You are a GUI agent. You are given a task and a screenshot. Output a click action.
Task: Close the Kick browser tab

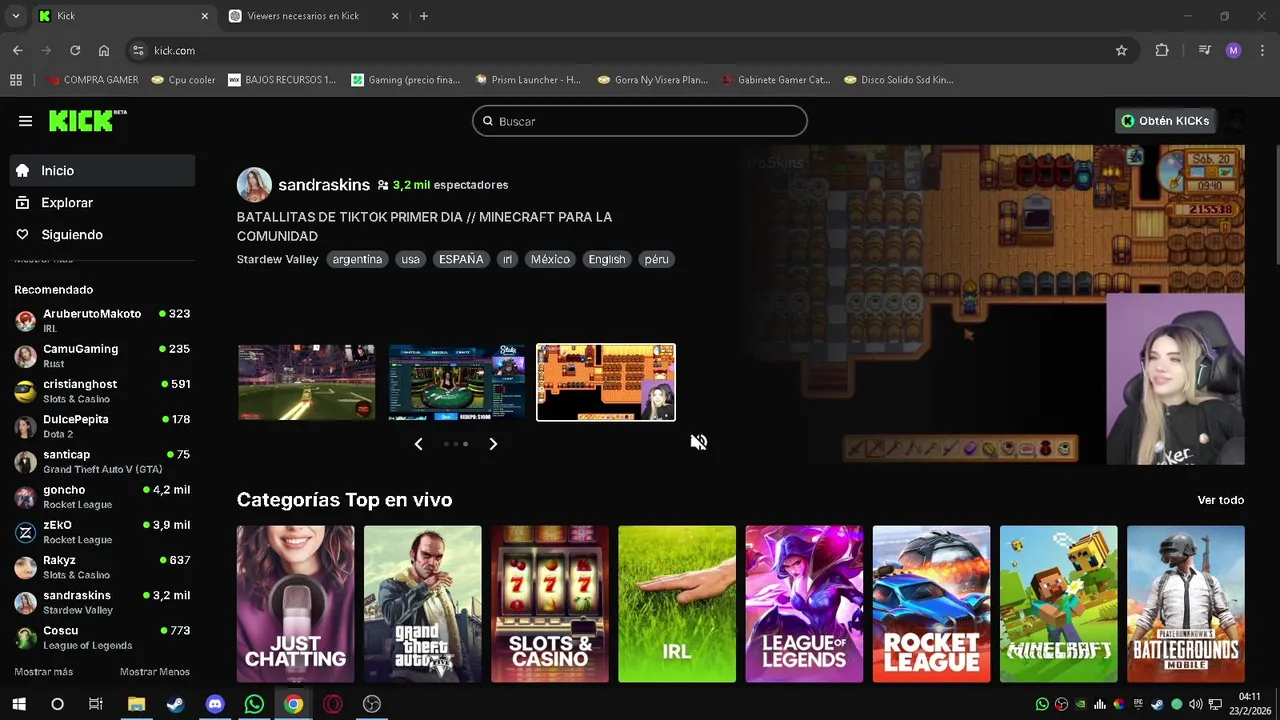(205, 16)
